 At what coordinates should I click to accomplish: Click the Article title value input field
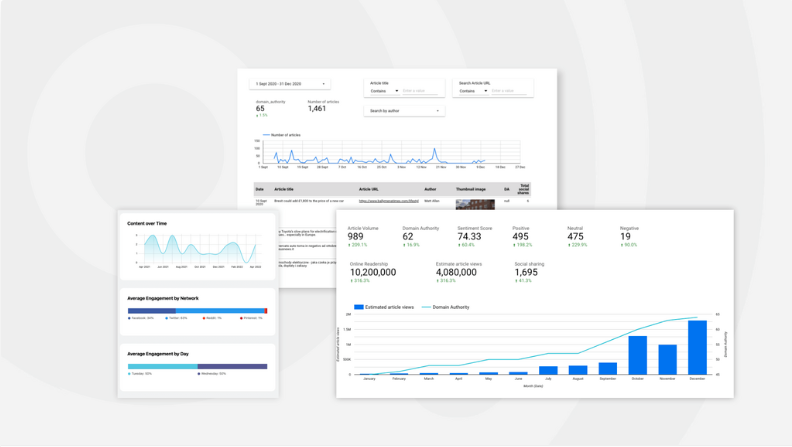[420, 91]
